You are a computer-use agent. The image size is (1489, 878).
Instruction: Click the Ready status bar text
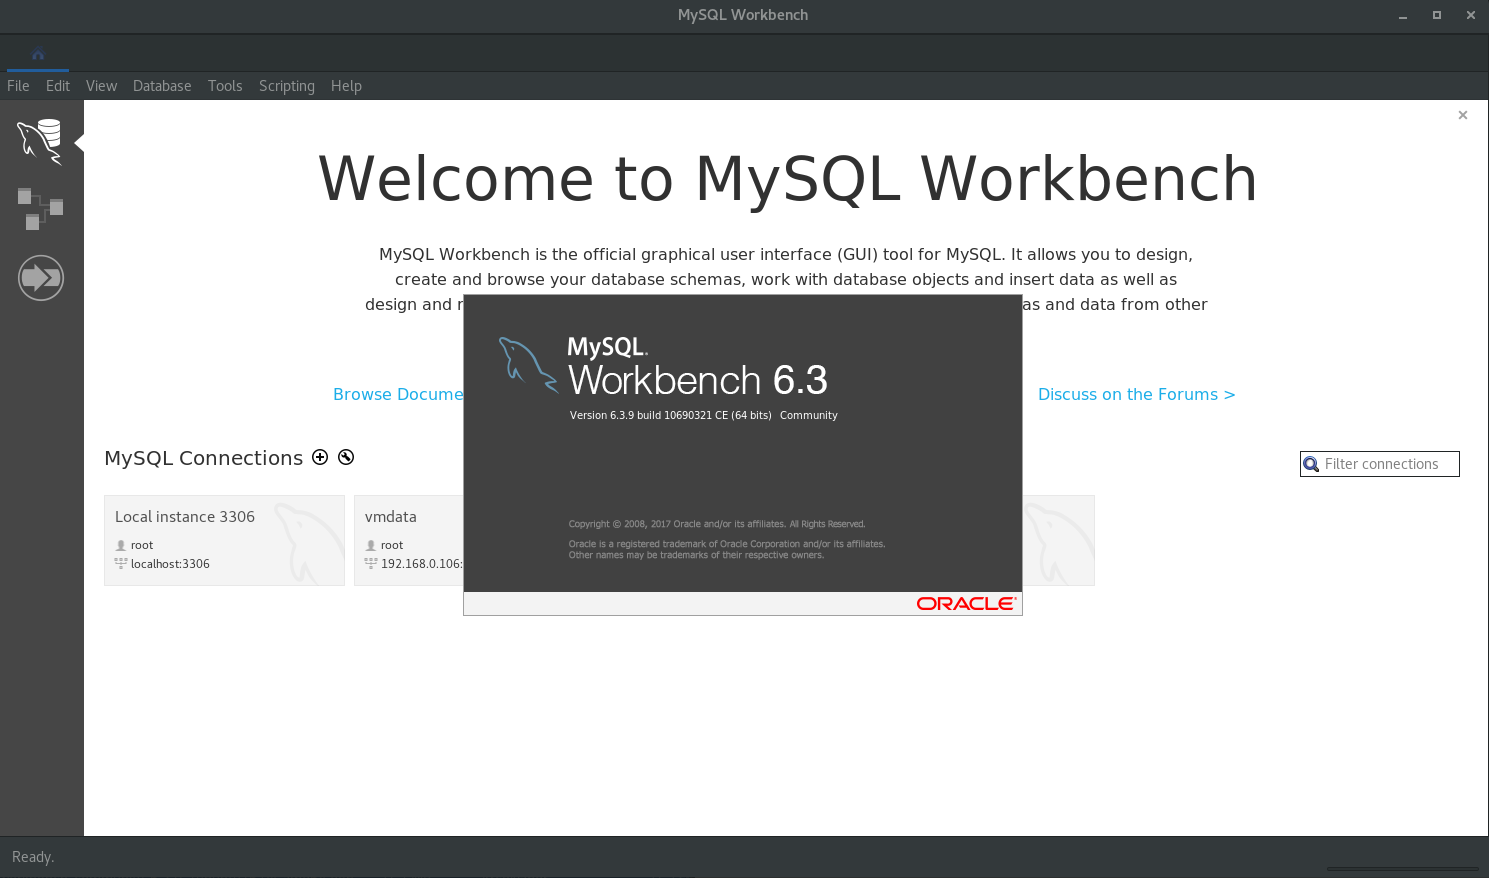click(33, 857)
